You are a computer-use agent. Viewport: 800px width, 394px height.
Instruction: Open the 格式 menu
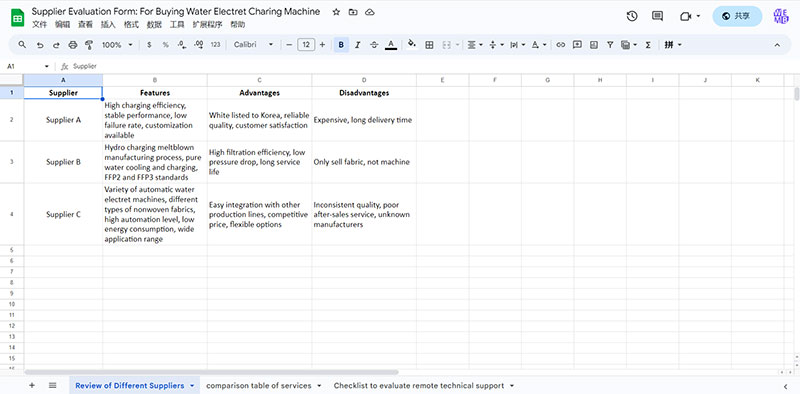(131, 24)
